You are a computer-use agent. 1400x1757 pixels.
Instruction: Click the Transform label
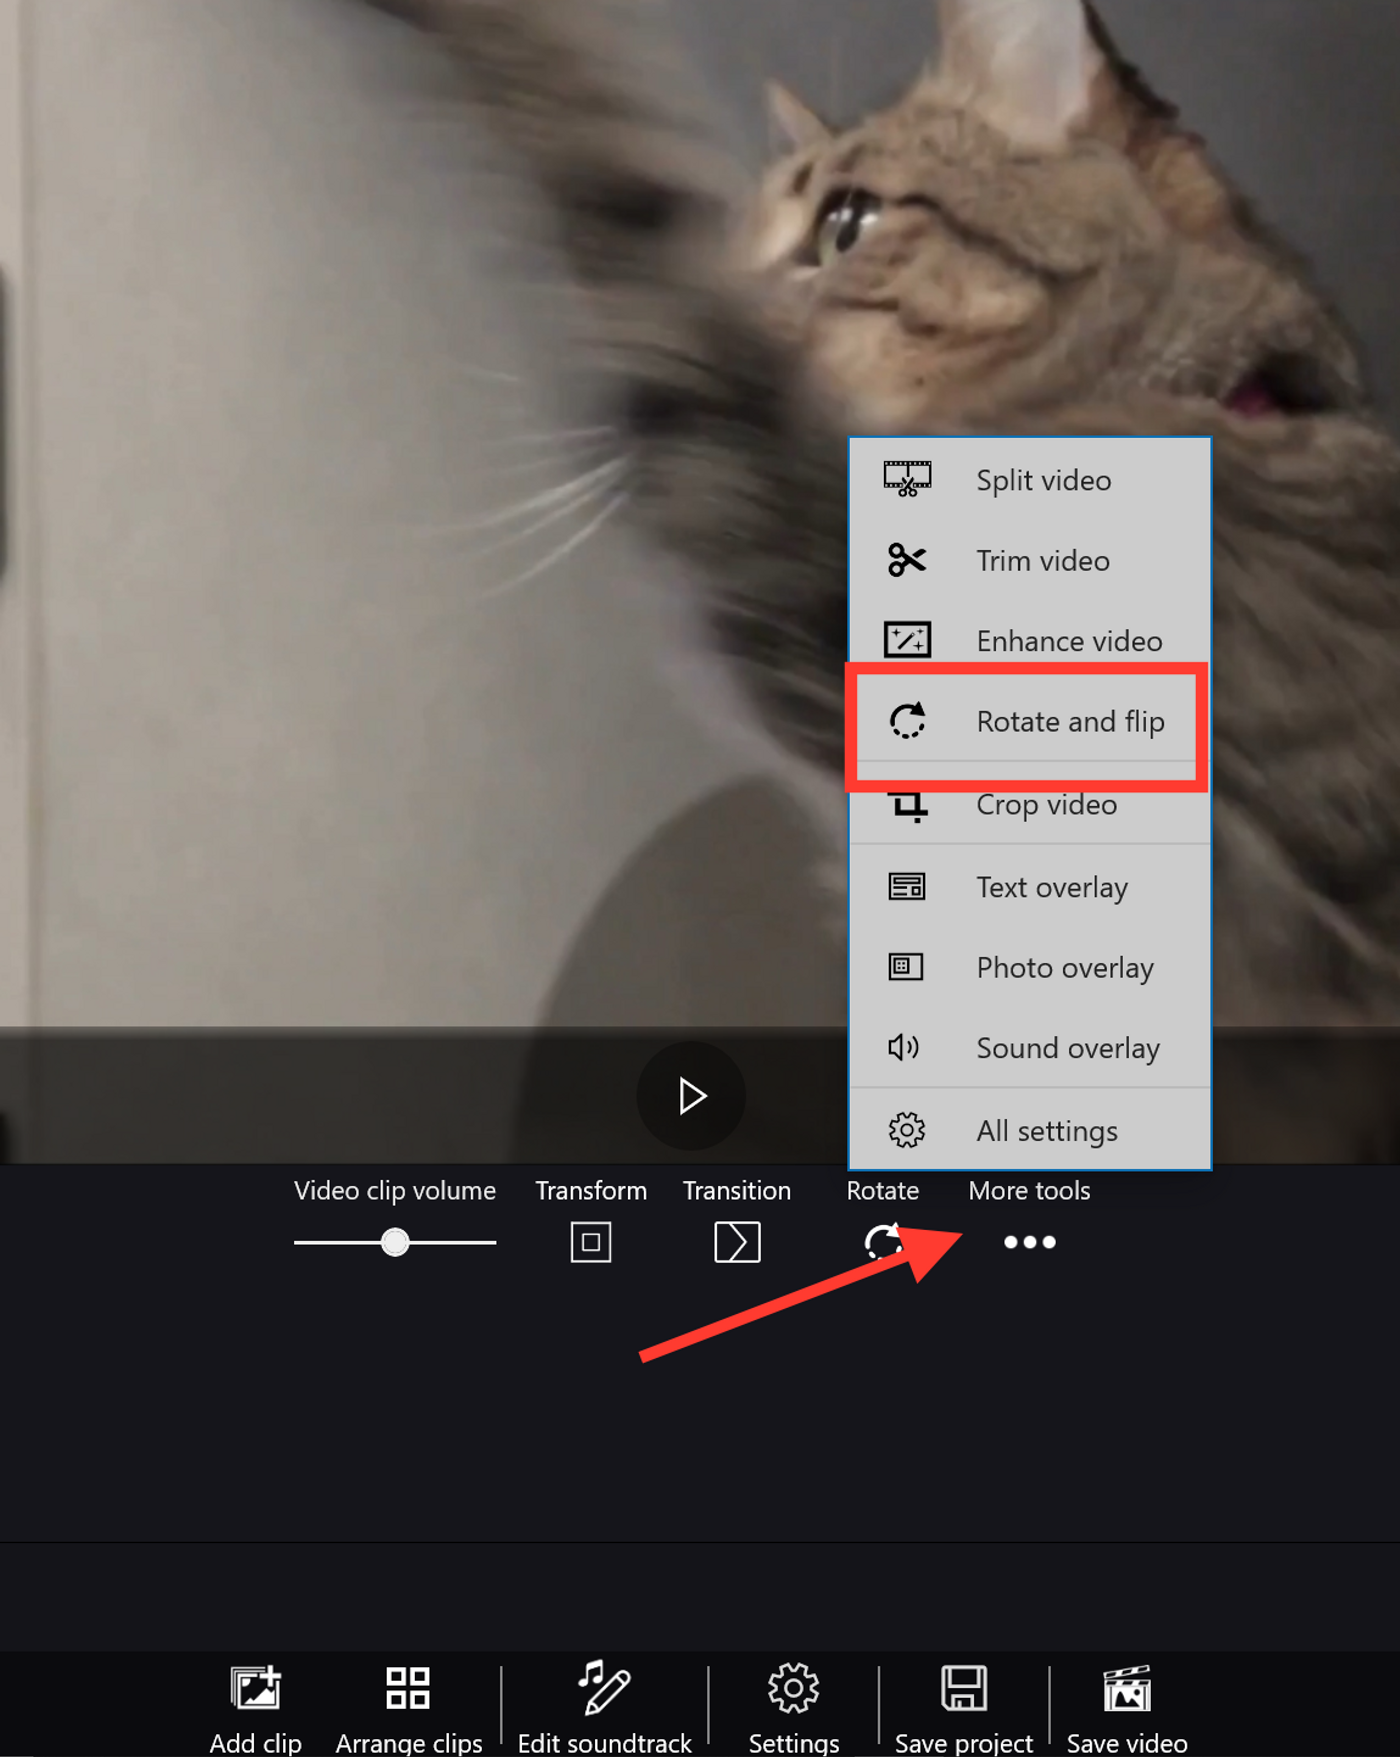[x=591, y=1190]
